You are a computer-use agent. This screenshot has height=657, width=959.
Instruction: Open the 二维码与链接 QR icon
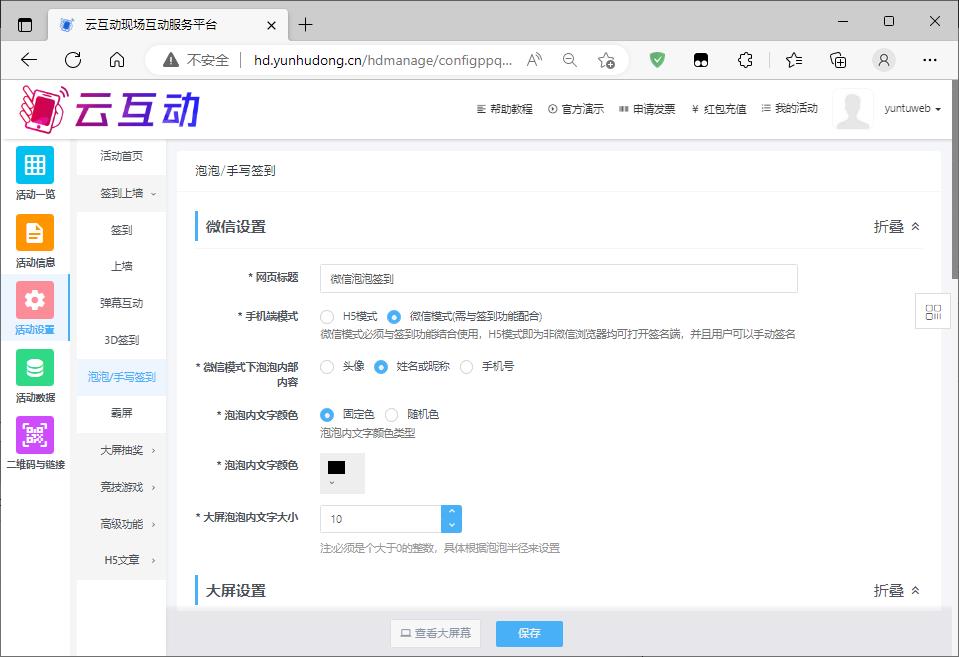[34, 436]
